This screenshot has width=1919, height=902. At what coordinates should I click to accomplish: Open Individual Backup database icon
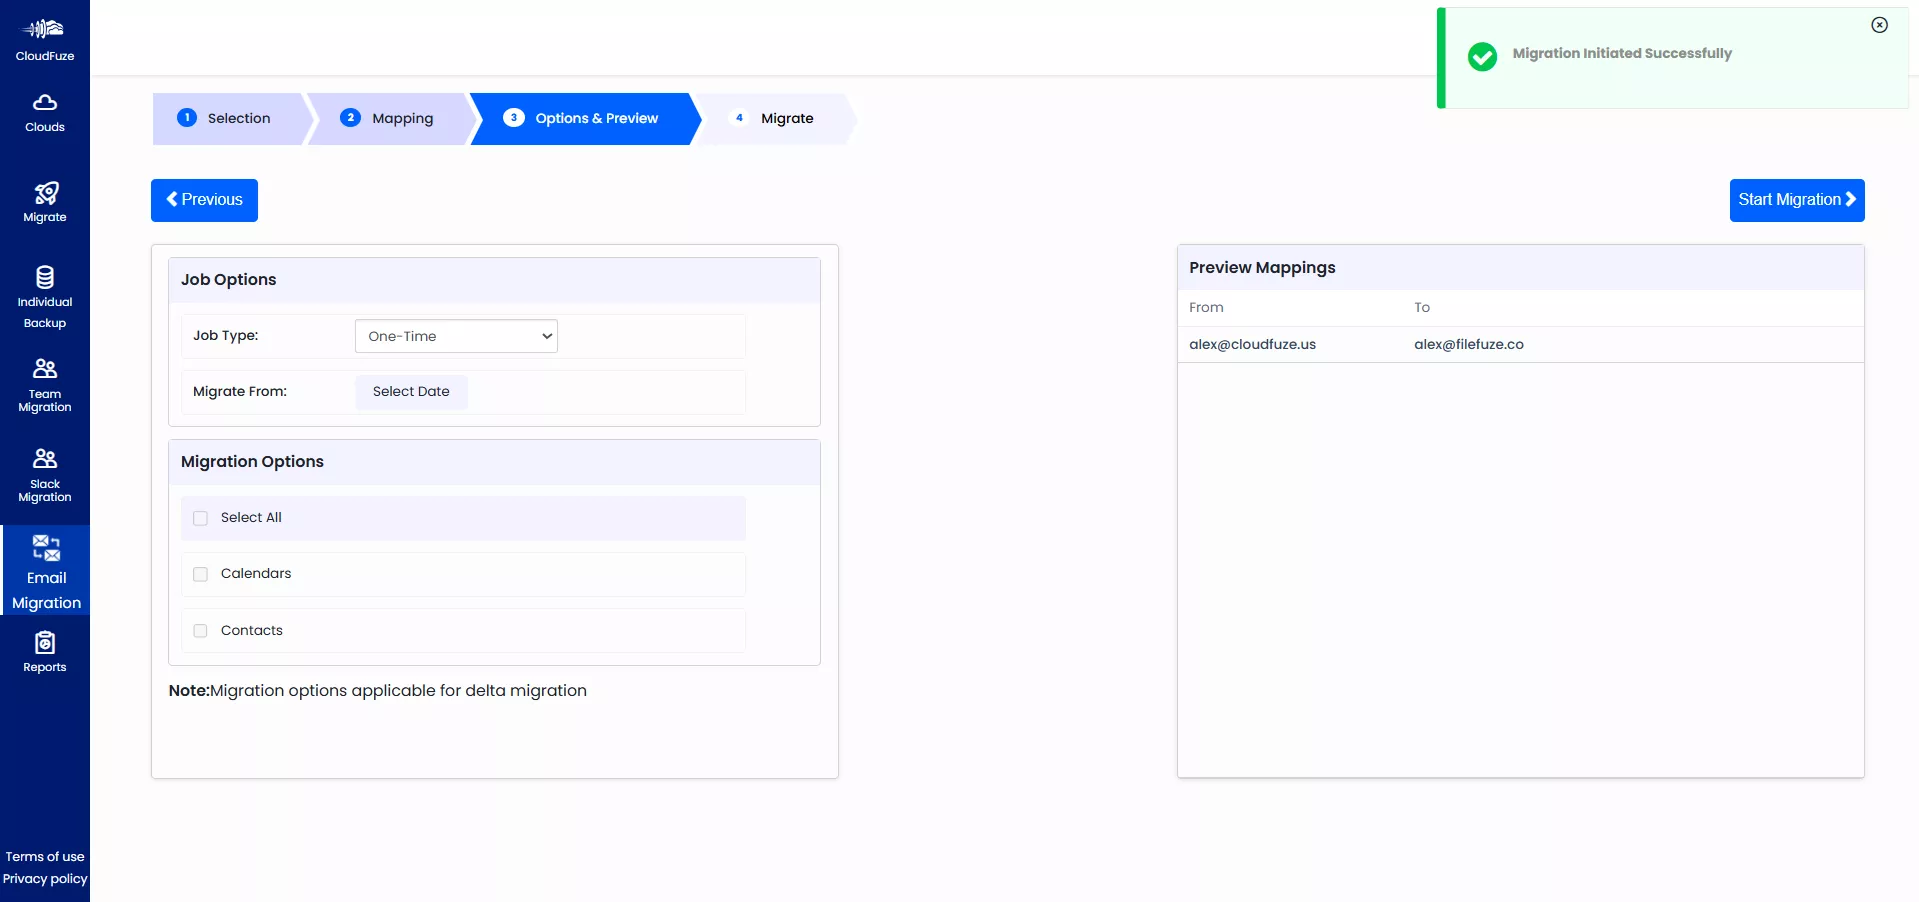point(45,277)
